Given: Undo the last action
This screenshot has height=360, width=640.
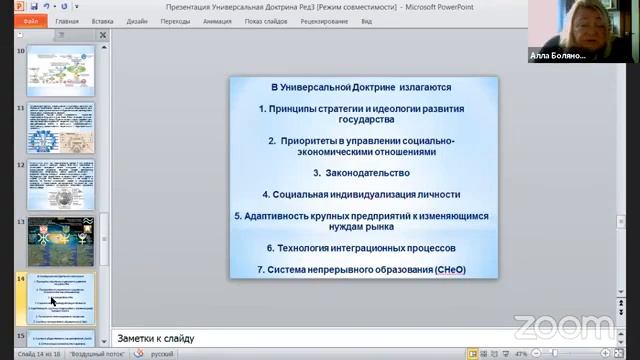Looking at the screenshot, I should click(x=46, y=7).
